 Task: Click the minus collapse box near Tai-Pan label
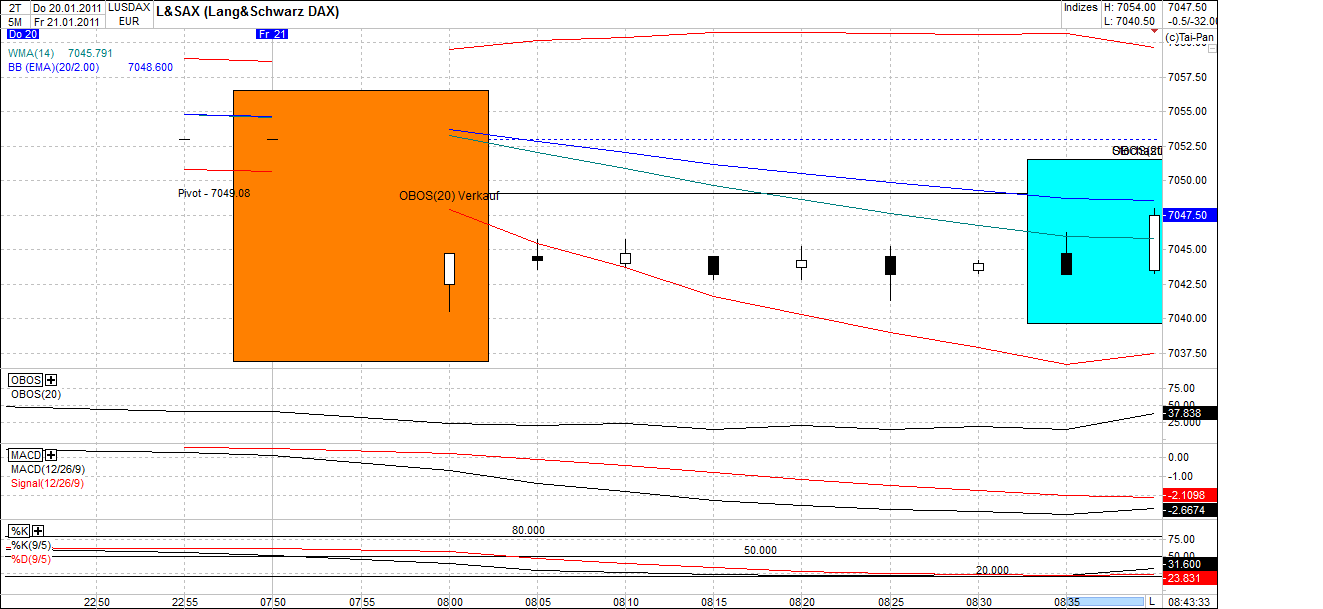pos(1211,48)
